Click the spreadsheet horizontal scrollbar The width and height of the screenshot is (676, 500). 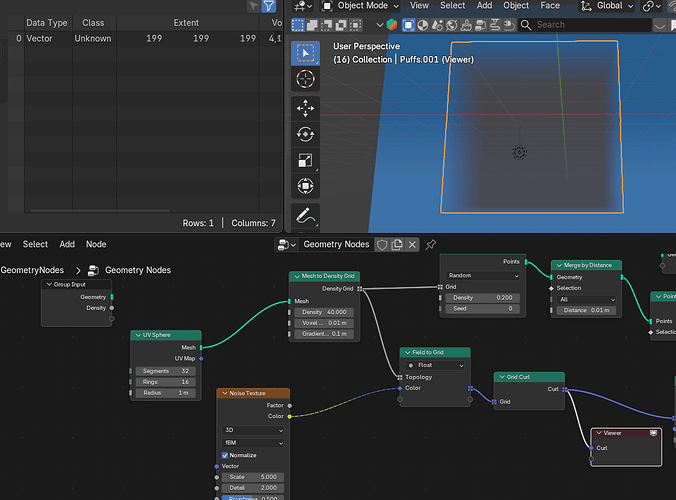point(100,211)
